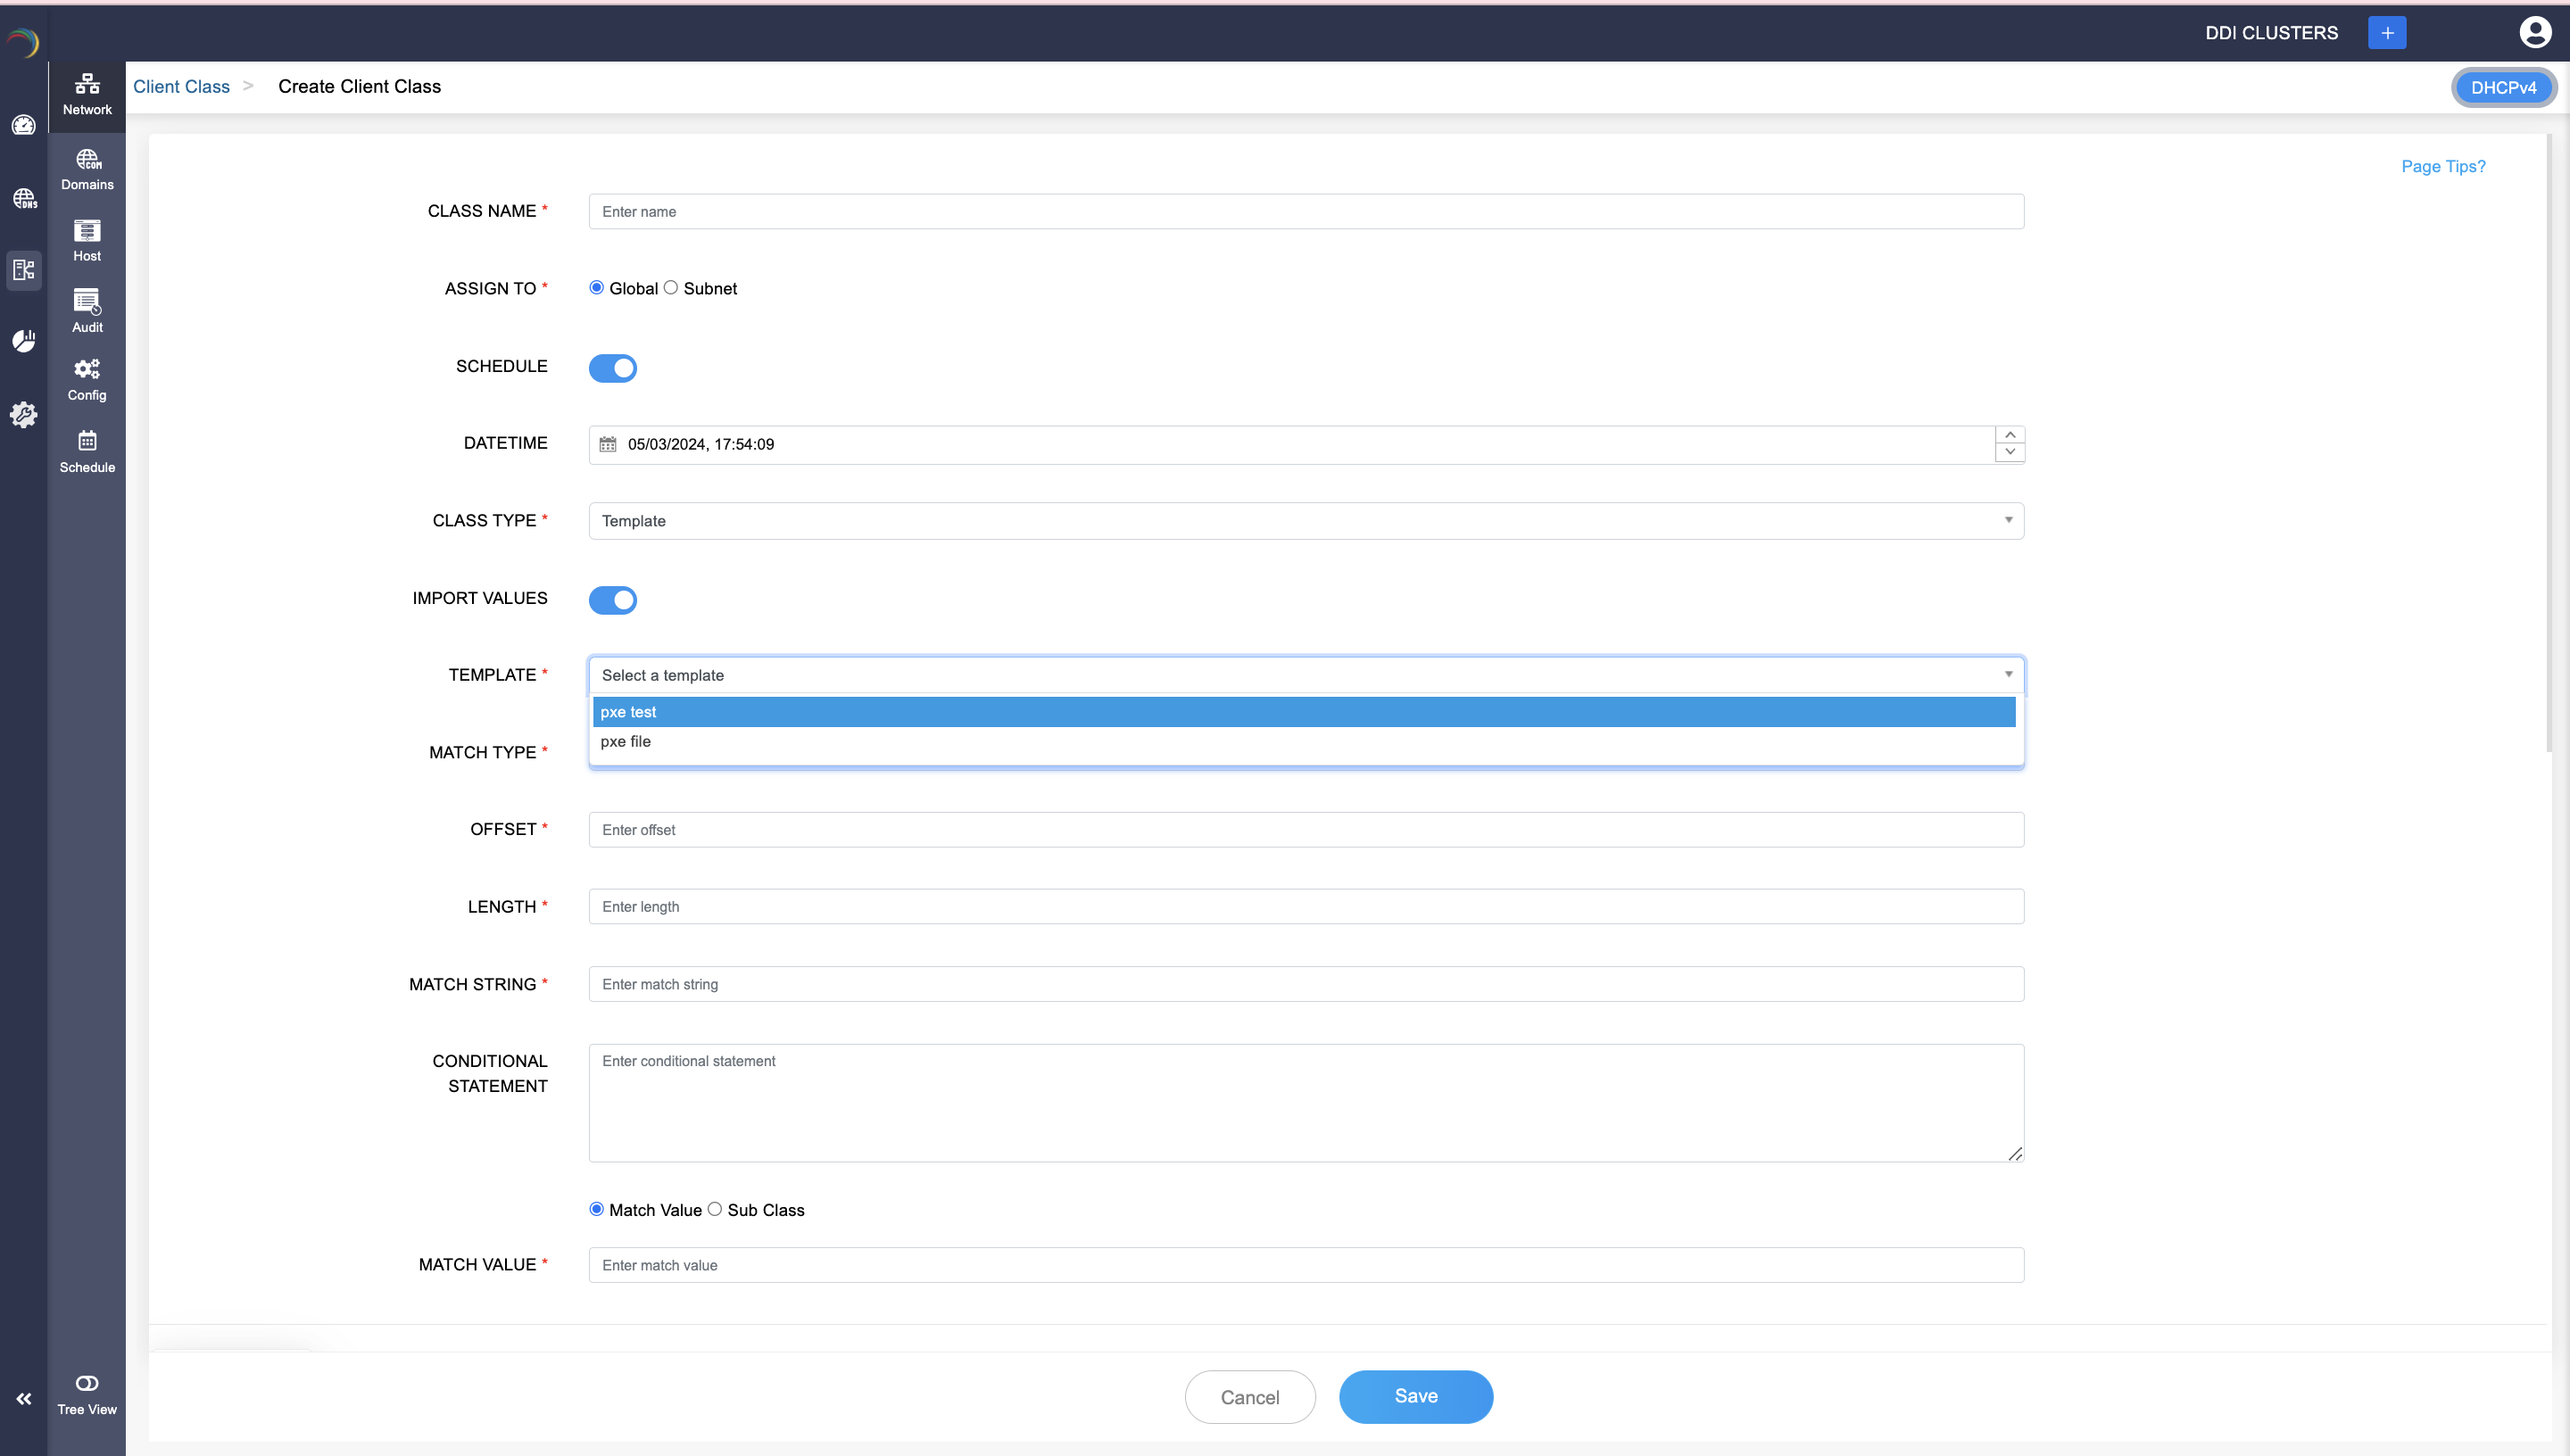This screenshot has height=1456, width=2570.
Task: Increment the datetime up arrow
Action: coord(2010,435)
